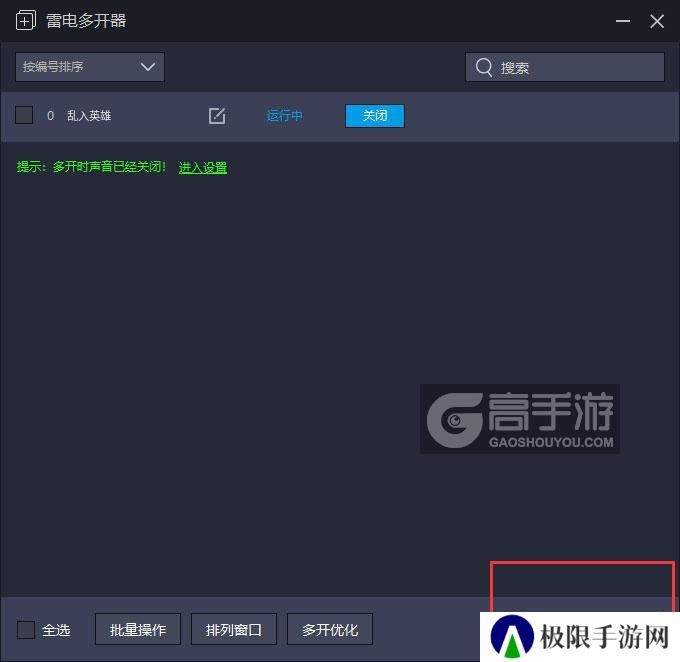680x662 pixels.
Task: Edit the 乱入英雄 instance name icon
Action: pyautogui.click(x=217, y=116)
